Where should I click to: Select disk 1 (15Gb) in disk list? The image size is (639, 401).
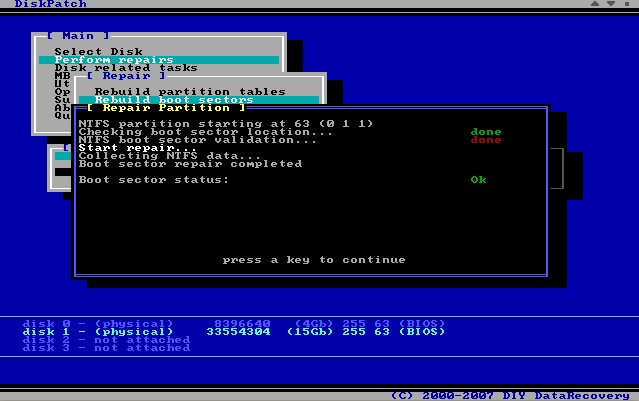pos(229,331)
